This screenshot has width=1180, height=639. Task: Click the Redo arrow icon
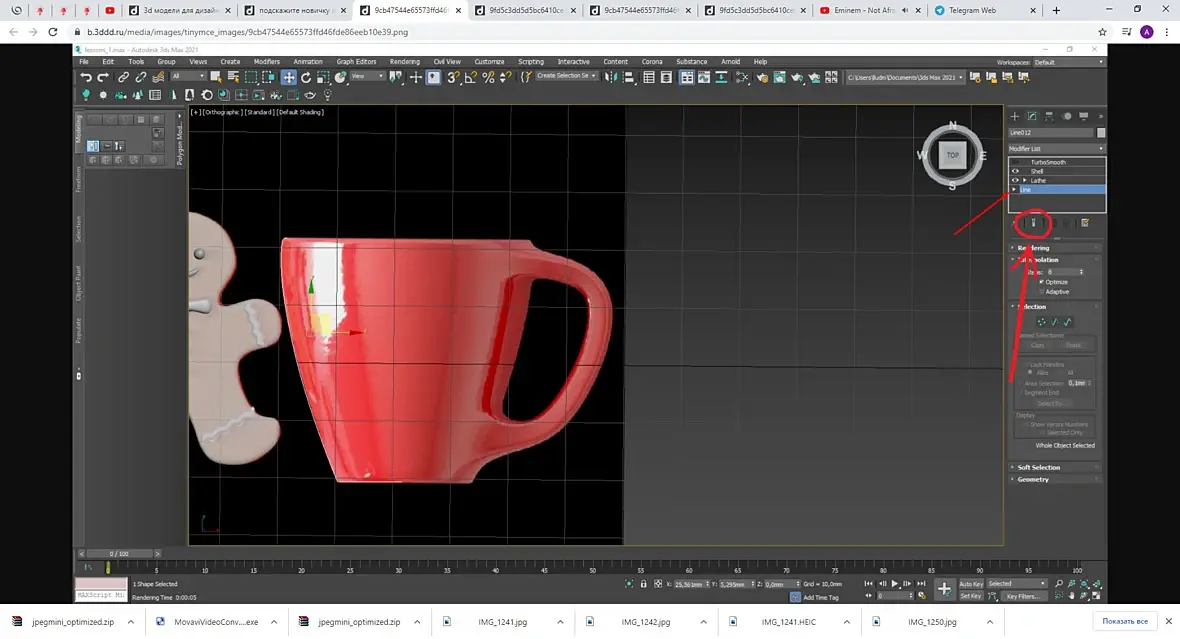coord(102,77)
